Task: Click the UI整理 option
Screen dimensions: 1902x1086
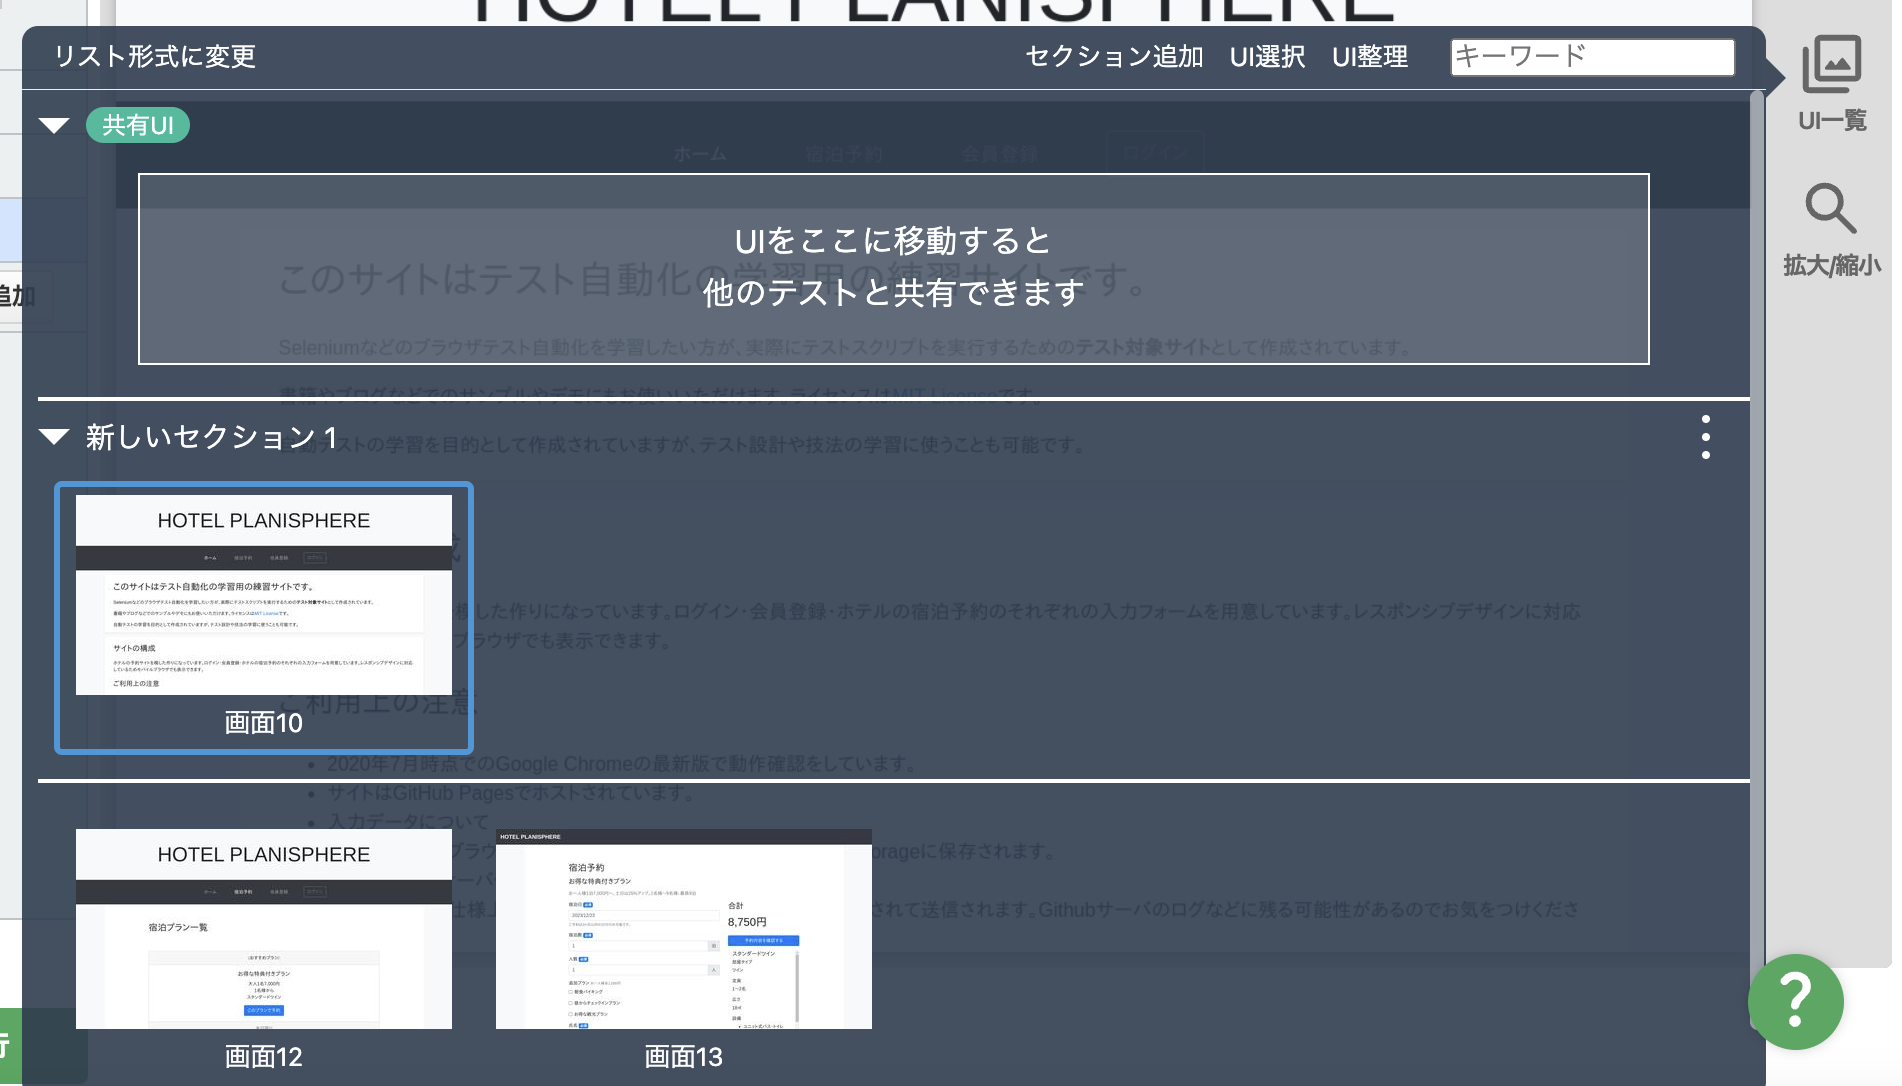Action: (1370, 56)
